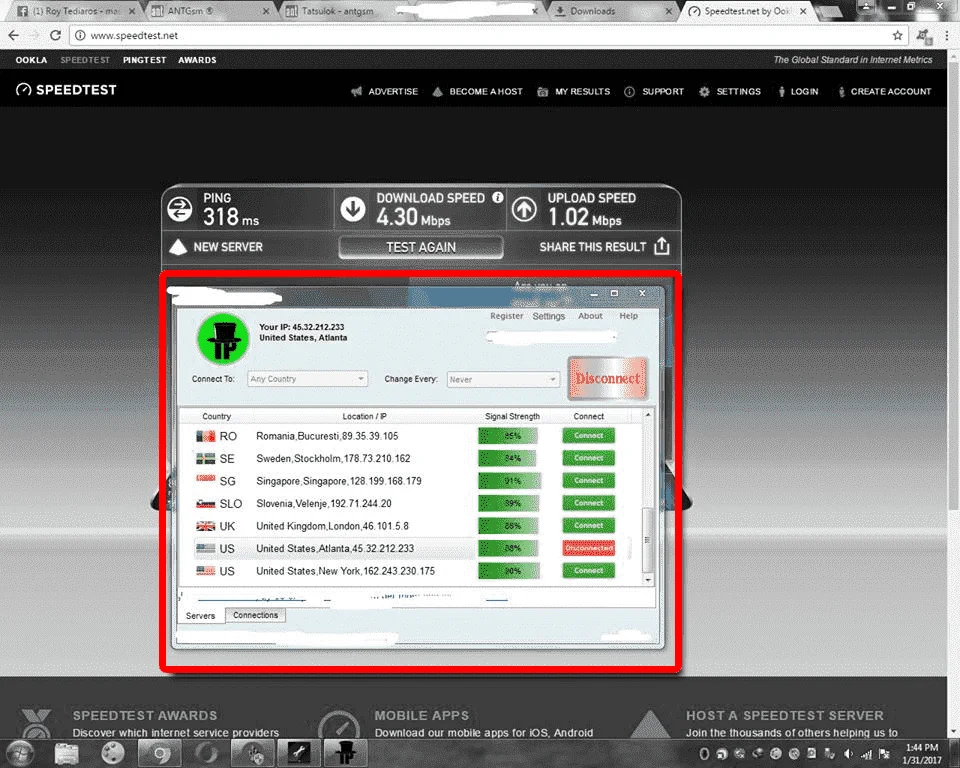960x768 pixels.
Task: Click LOGIN on Speedtest
Action: click(798, 91)
